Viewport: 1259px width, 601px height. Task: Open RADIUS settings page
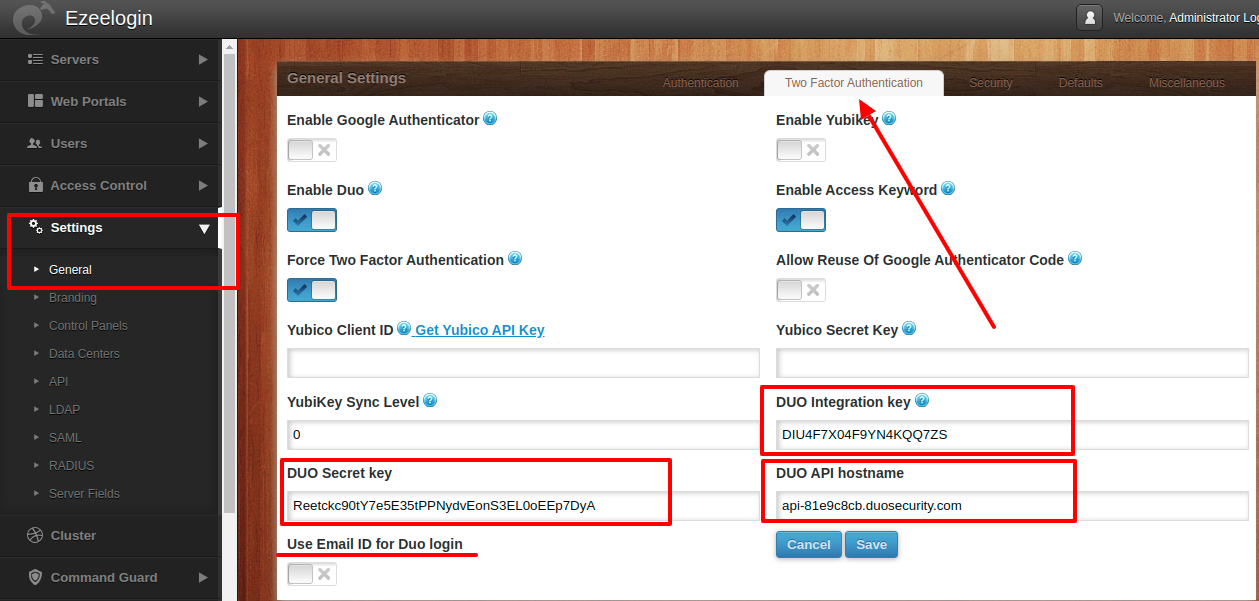click(71, 465)
